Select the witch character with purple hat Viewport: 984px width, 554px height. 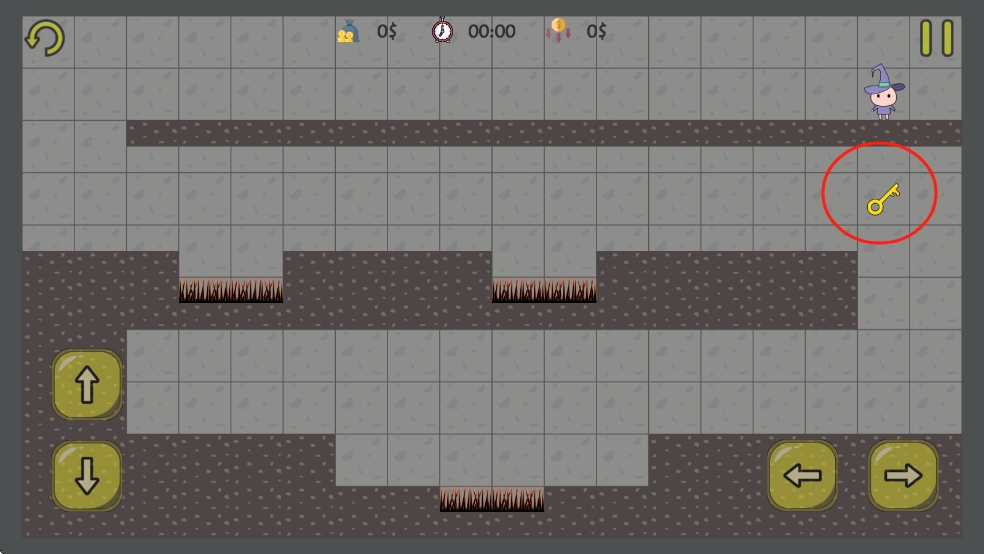point(884,92)
